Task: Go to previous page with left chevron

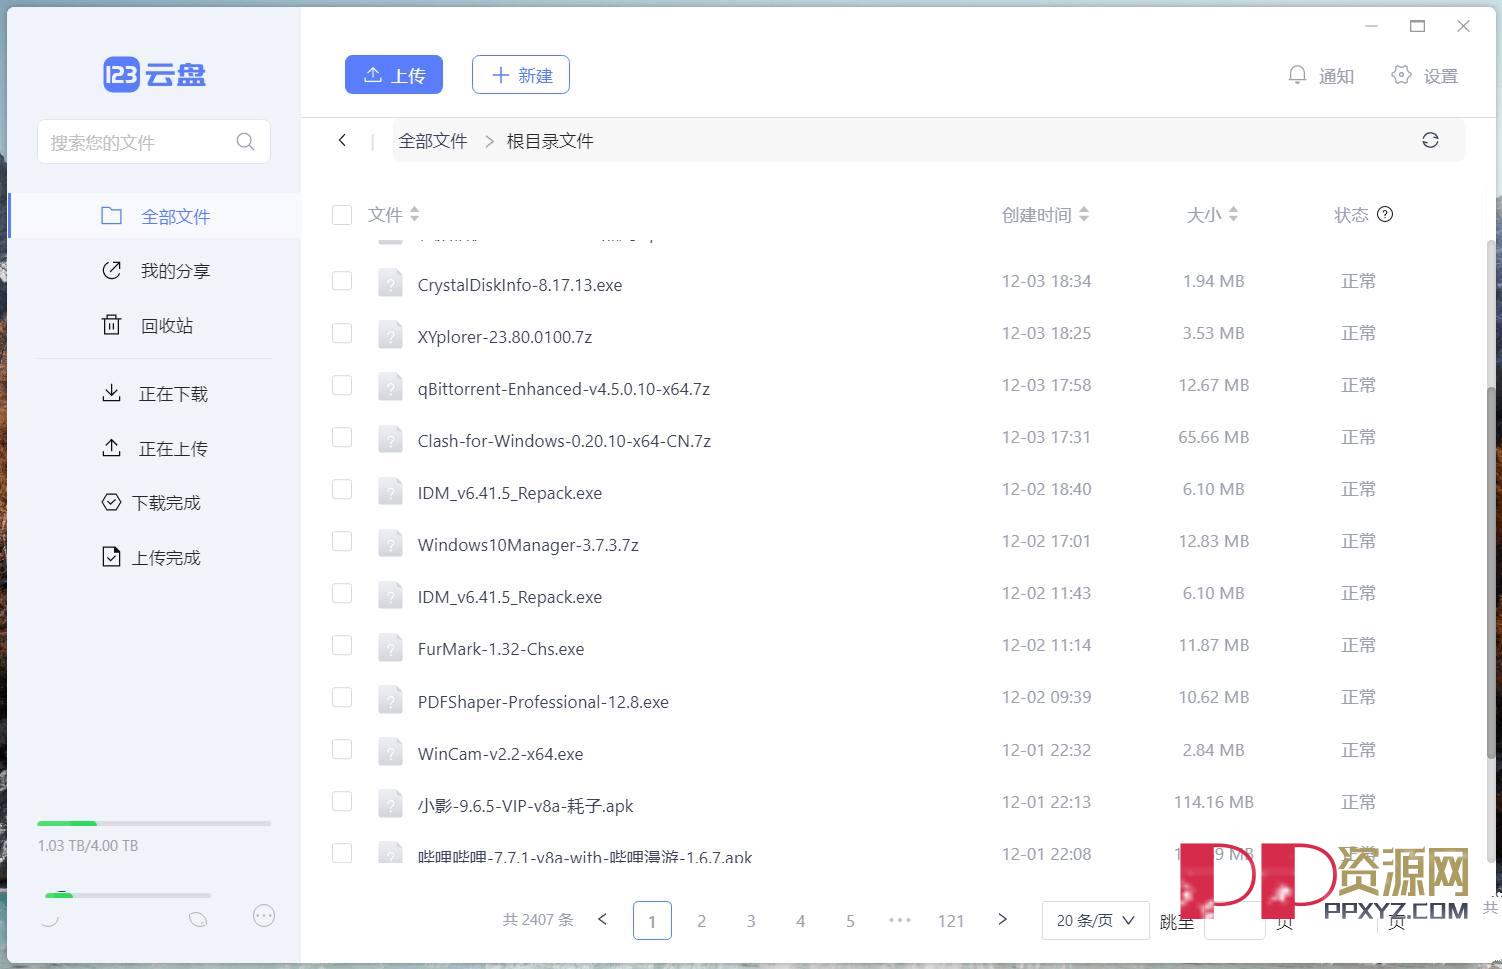Action: click(x=602, y=919)
